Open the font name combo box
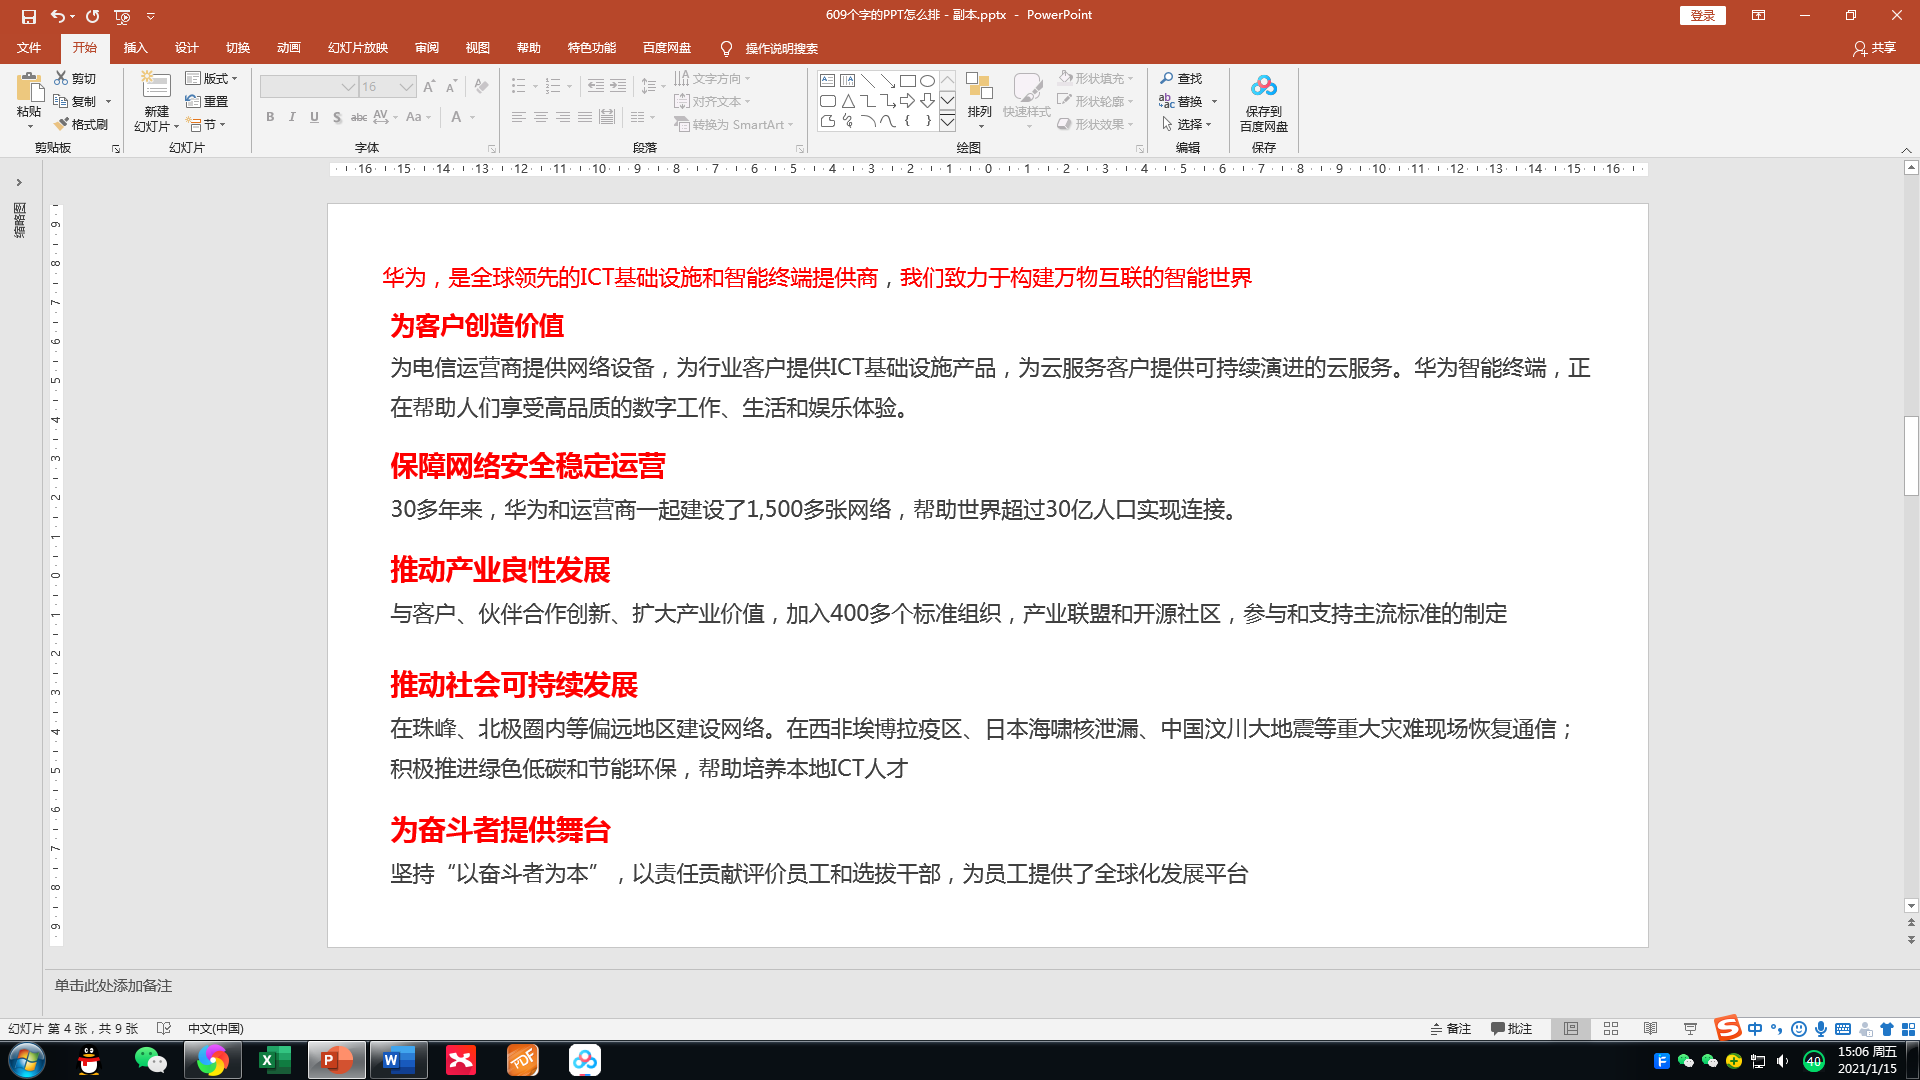The image size is (1920, 1080). point(308,87)
